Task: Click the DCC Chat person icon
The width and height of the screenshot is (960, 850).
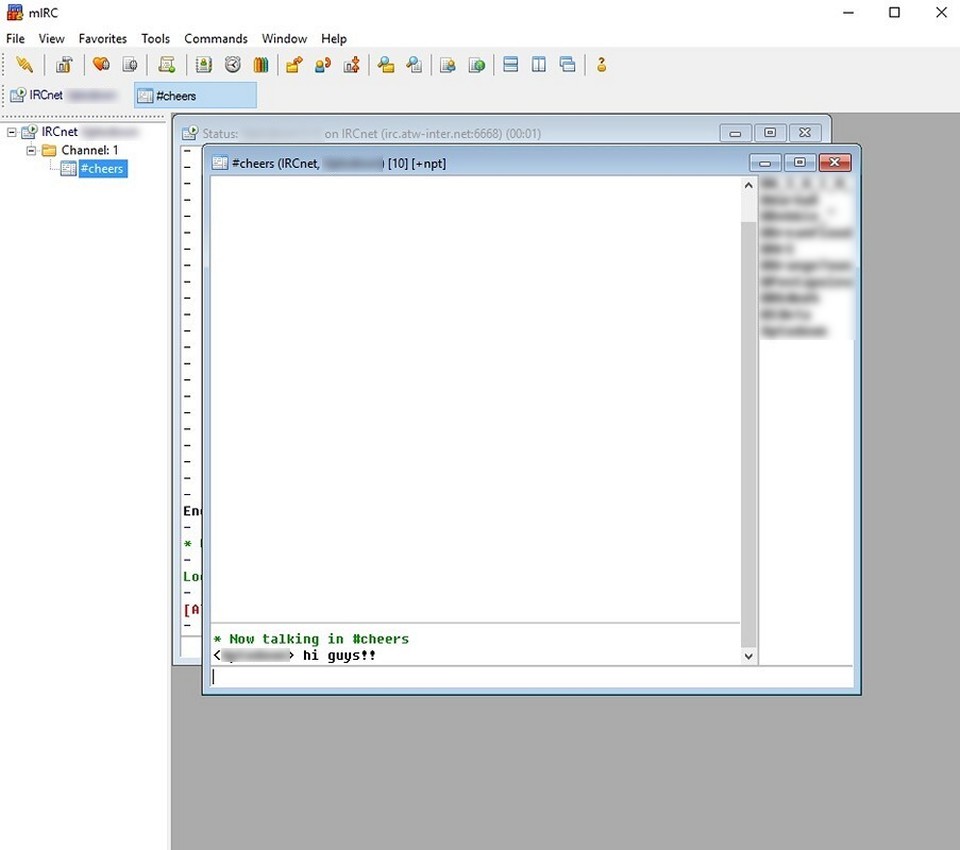Action: pyautogui.click(x=323, y=64)
